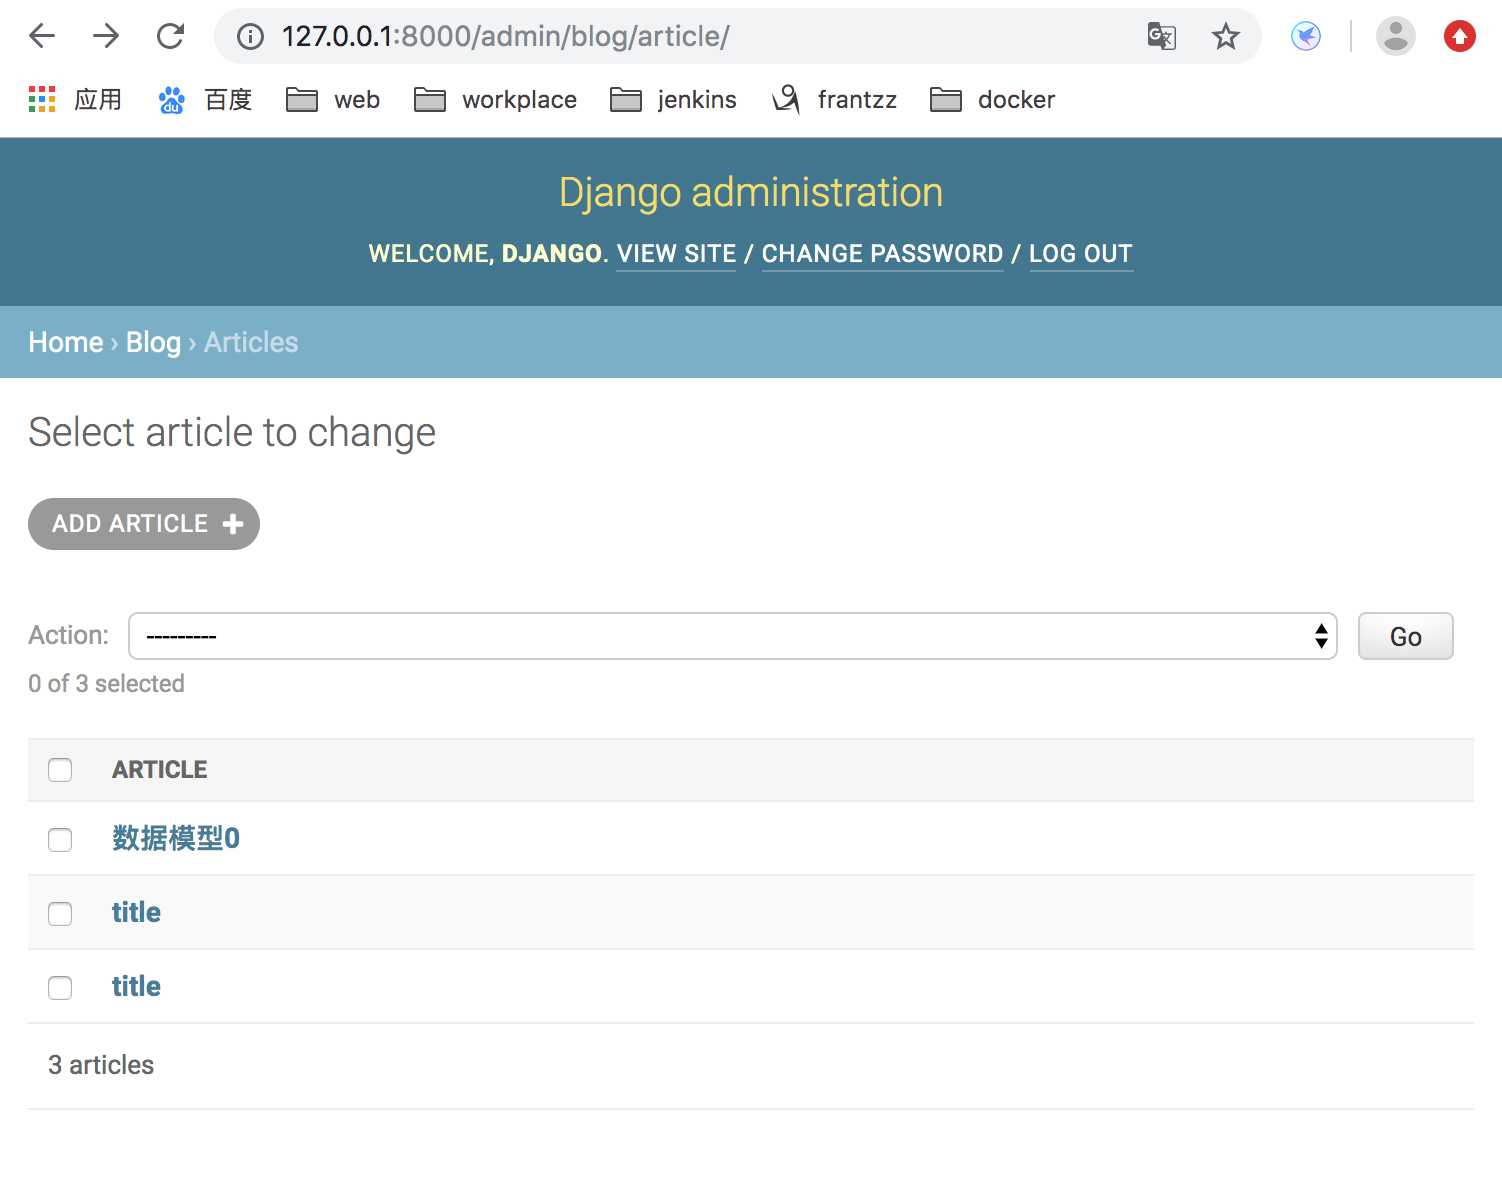Bookmark this page with the star

(x=1225, y=37)
